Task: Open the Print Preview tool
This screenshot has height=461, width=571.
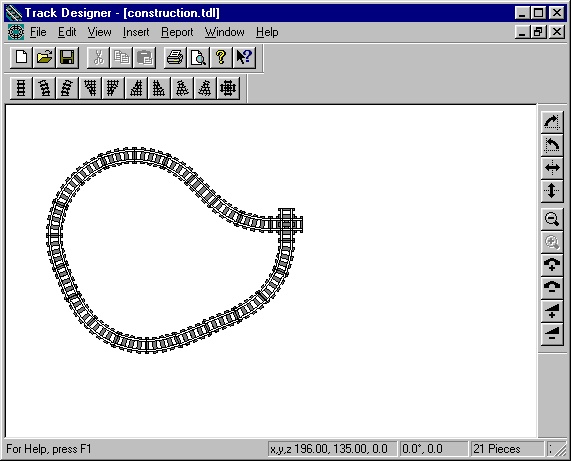Action: (198, 58)
